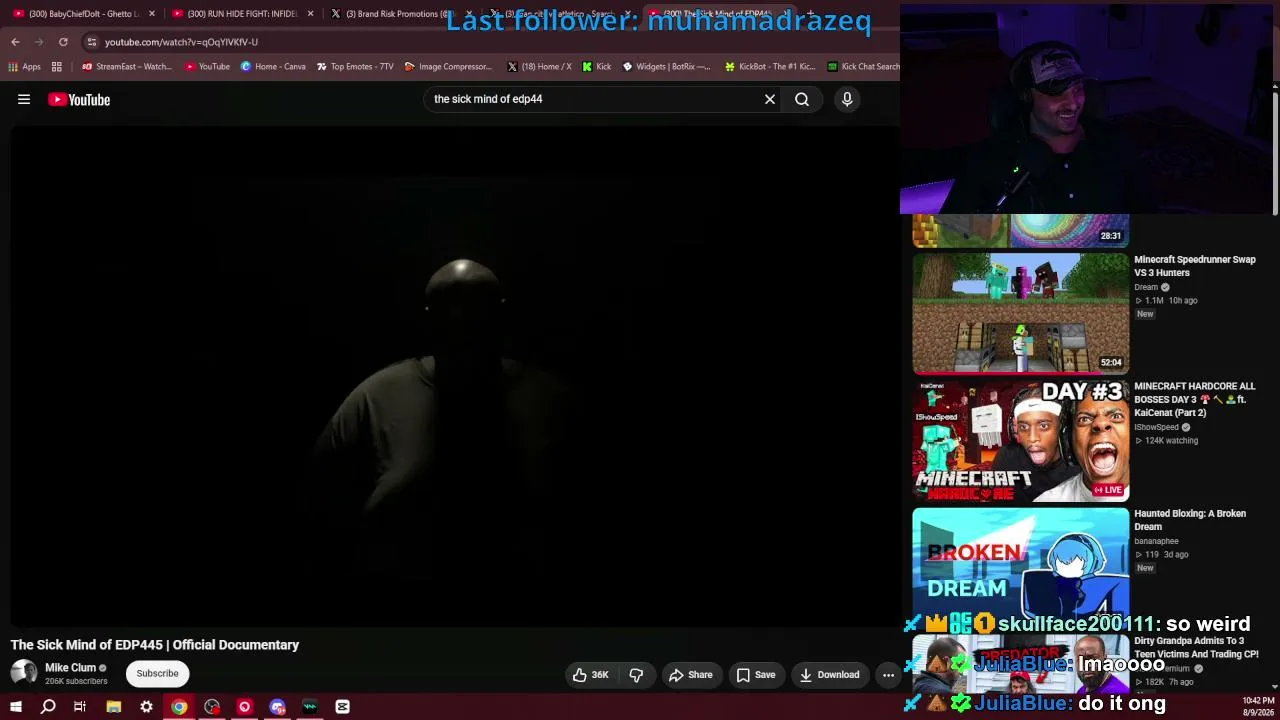Dislike the video with thumbs-down
Viewport: 1280px width, 720px height.
pos(636,675)
